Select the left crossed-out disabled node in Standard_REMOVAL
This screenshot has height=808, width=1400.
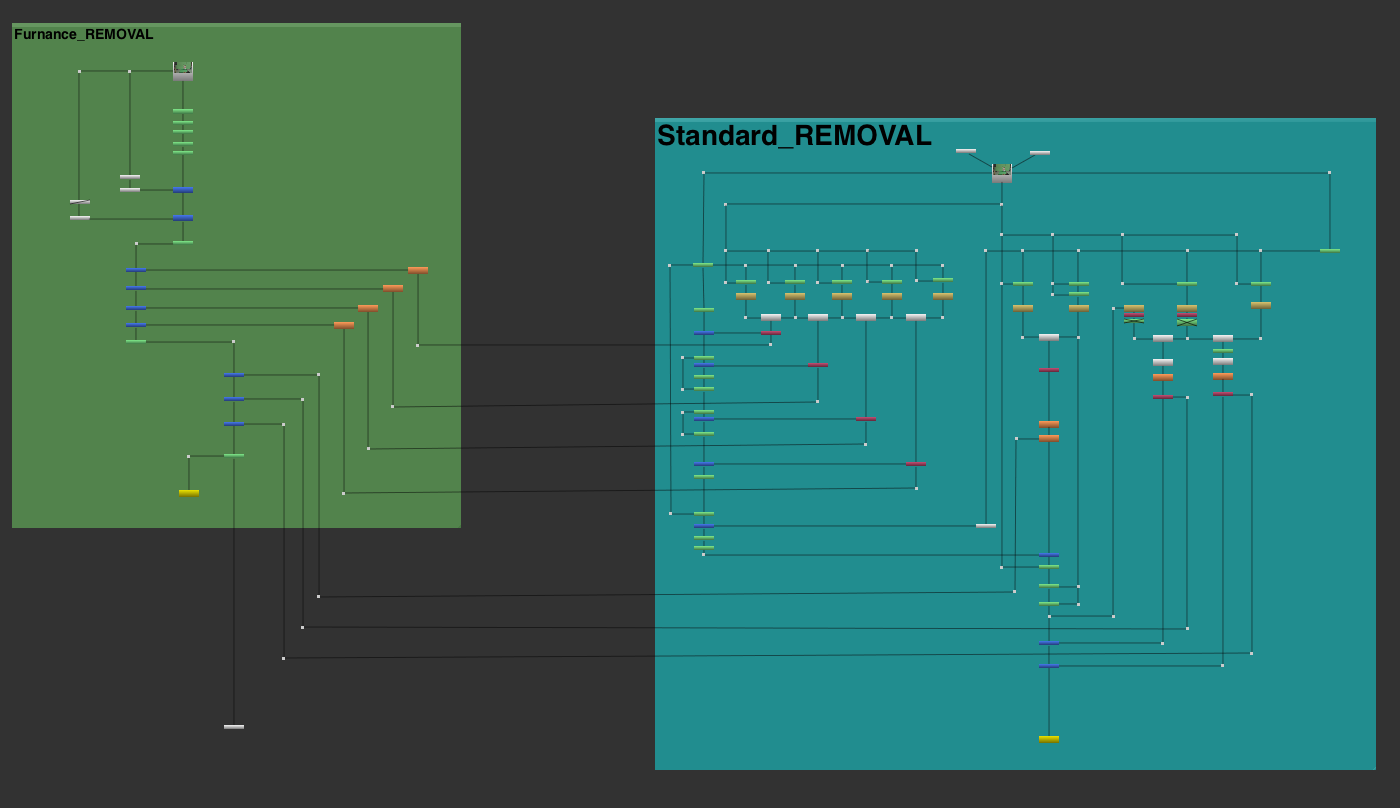coord(1134,321)
